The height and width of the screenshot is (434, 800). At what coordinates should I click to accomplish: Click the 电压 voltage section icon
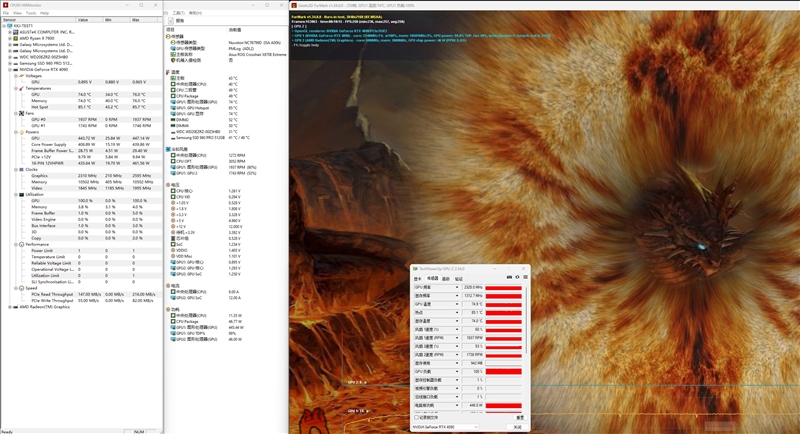168,185
